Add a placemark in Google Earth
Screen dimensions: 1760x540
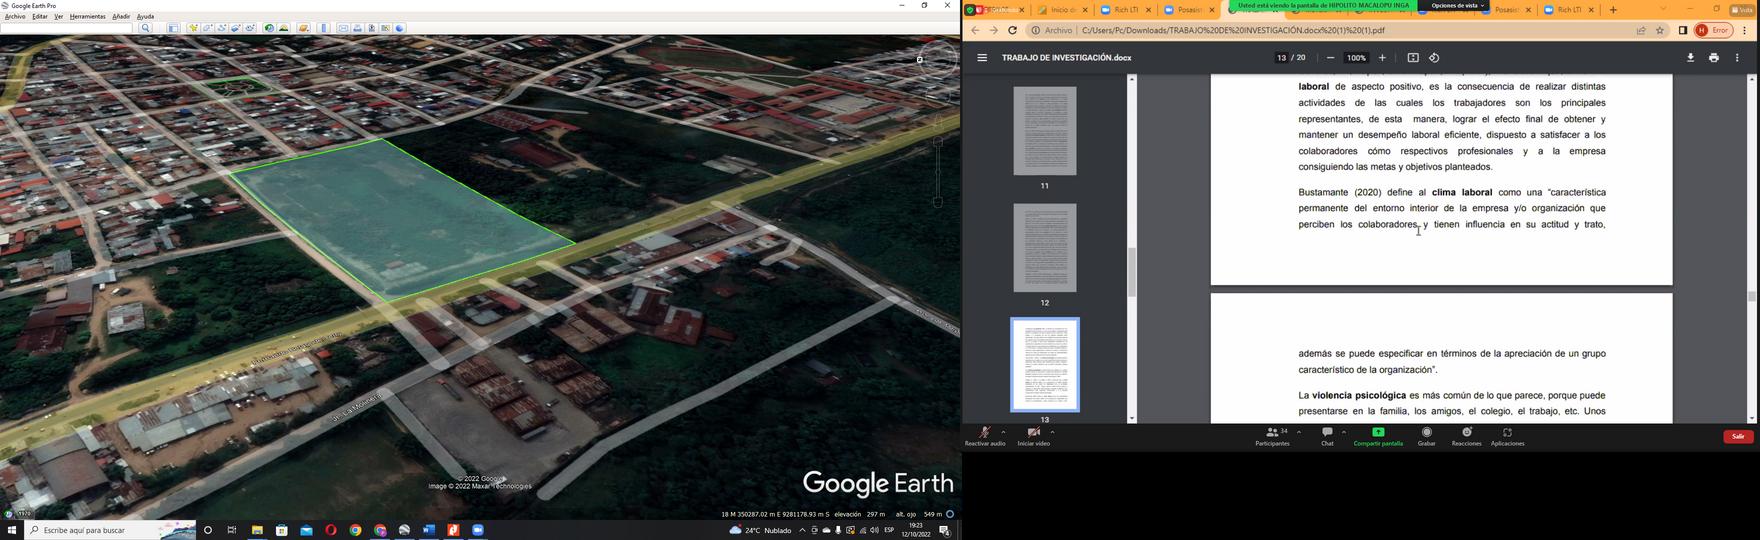click(x=193, y=28)
